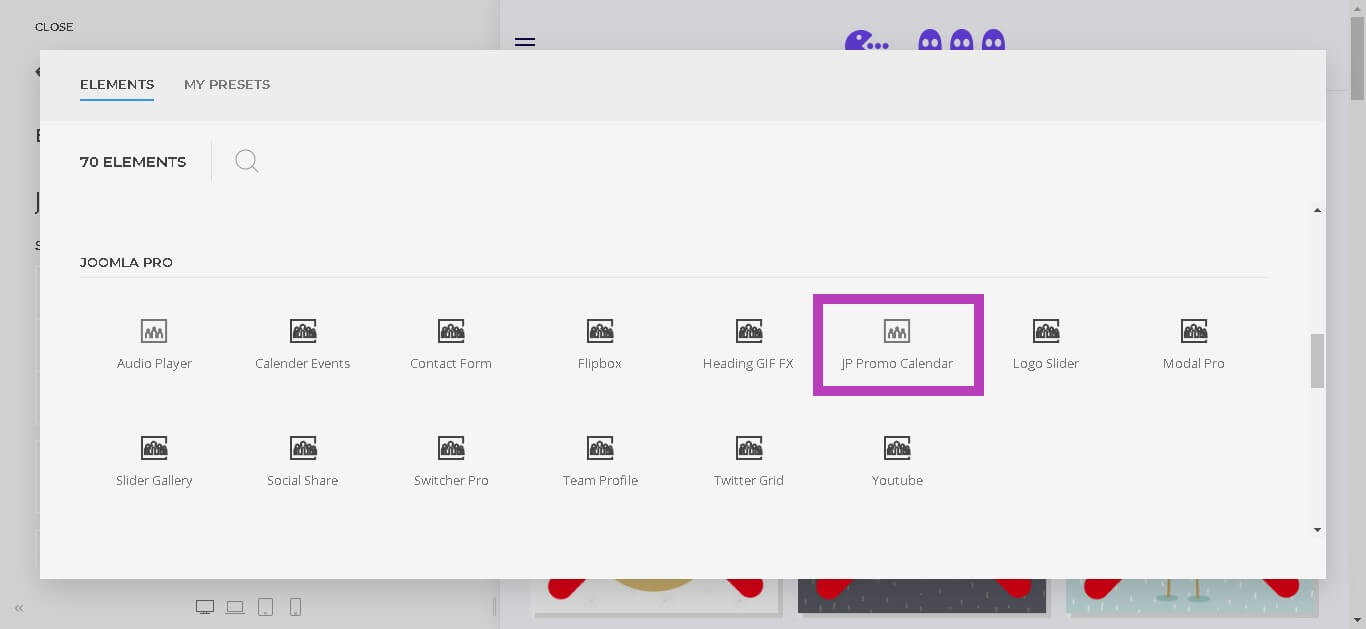Click the Twitter Grid label
Screen dimensions: 1366x629
749,481
